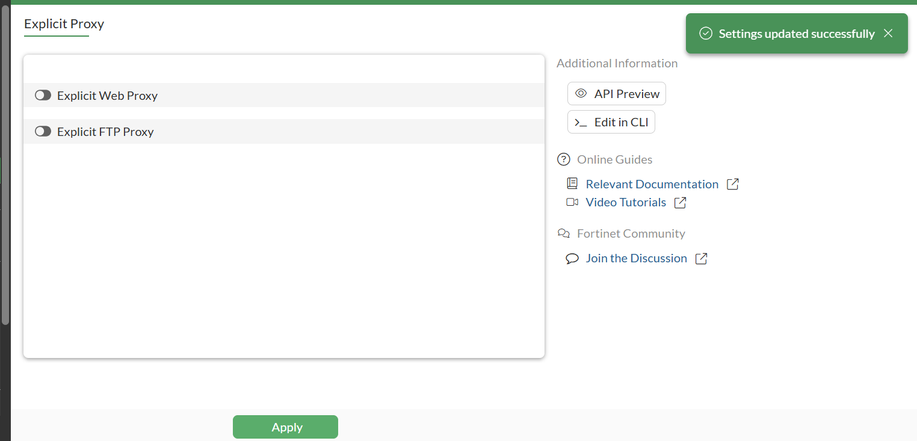Click the left vertical scrollbar
The image size is (917, 441).
pos(5,160)
